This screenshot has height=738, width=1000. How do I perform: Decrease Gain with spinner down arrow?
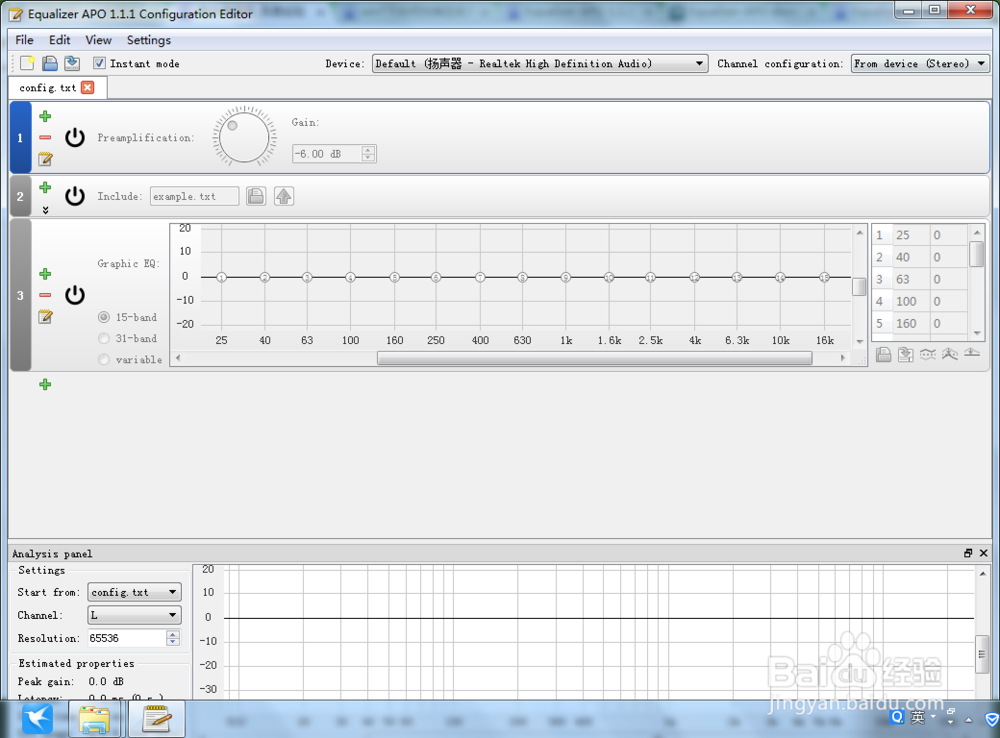point(368,158)
